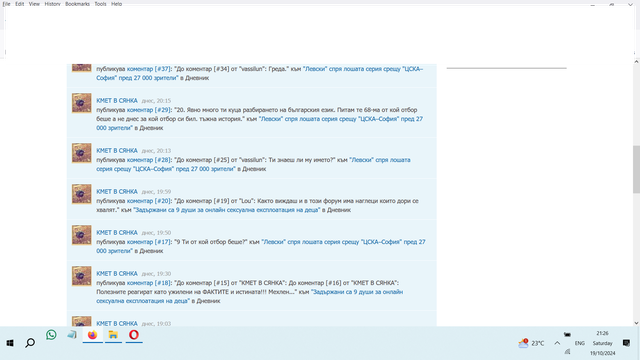
Task: Open File Explorer on the taskbar
Action: tap(113, 335)
